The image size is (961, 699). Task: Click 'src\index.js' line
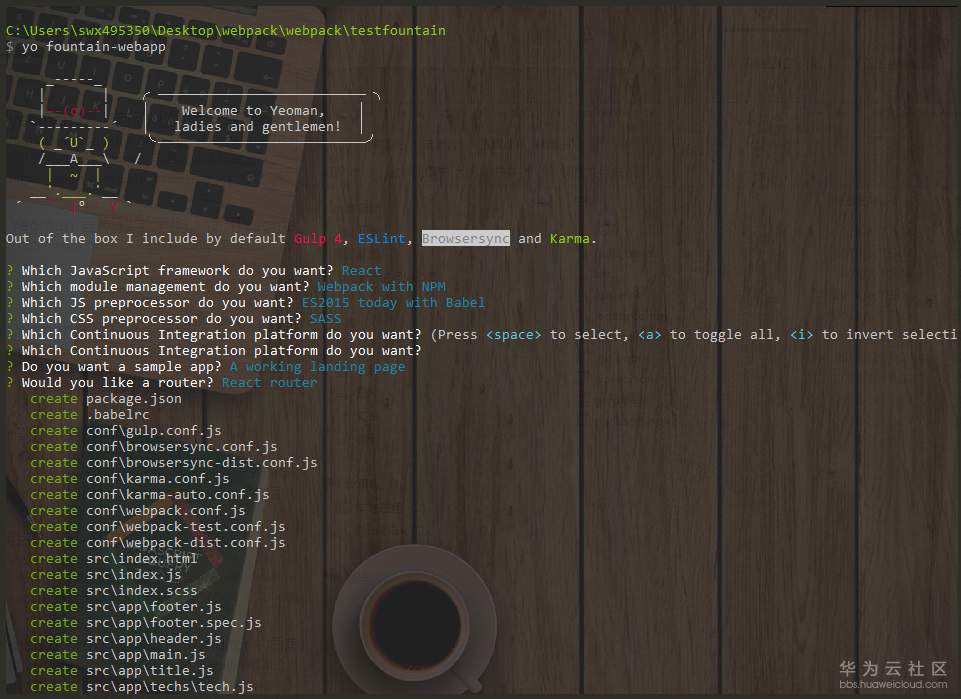134,575
